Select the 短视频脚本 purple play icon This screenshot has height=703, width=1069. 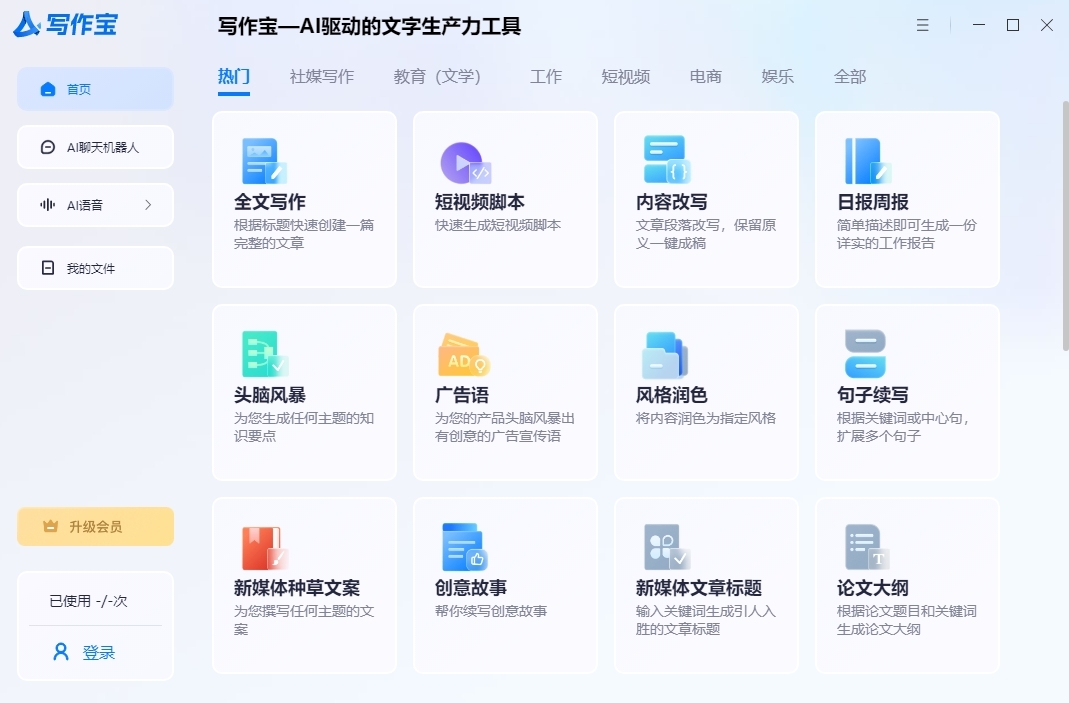point(463,160)
